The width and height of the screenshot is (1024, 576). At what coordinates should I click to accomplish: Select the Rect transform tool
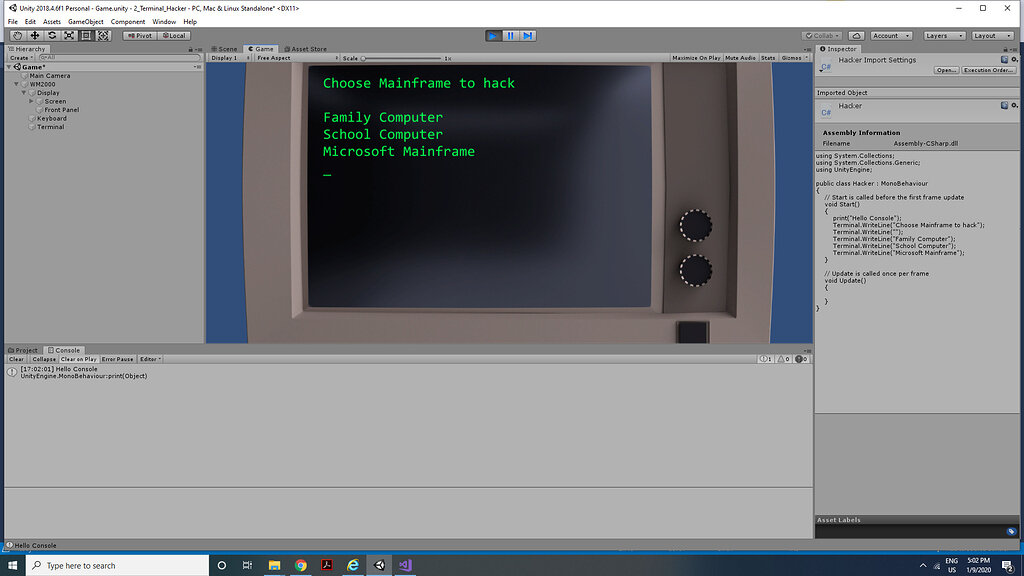[x=87, y=35]
